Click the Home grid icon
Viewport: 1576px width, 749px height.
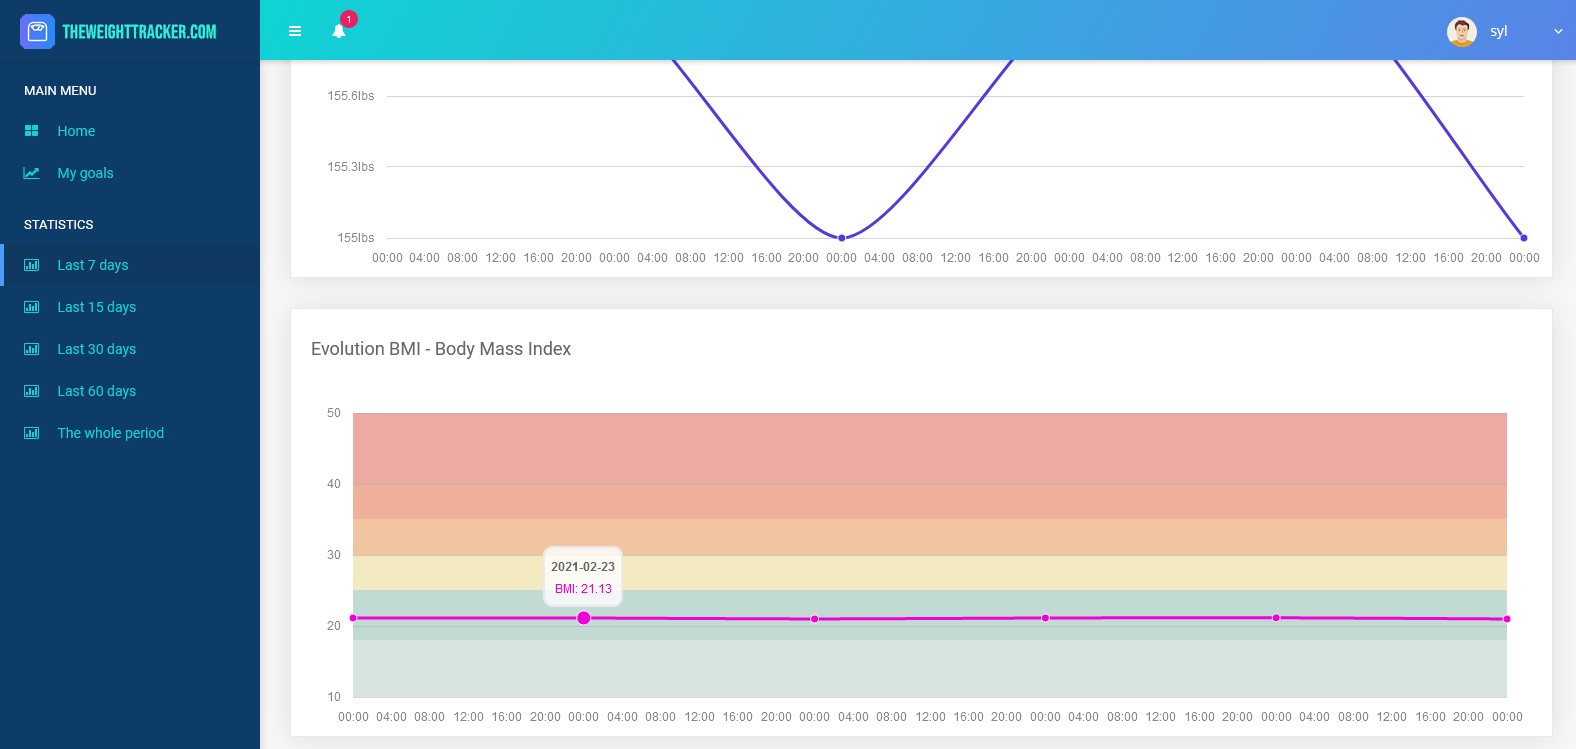32,131
